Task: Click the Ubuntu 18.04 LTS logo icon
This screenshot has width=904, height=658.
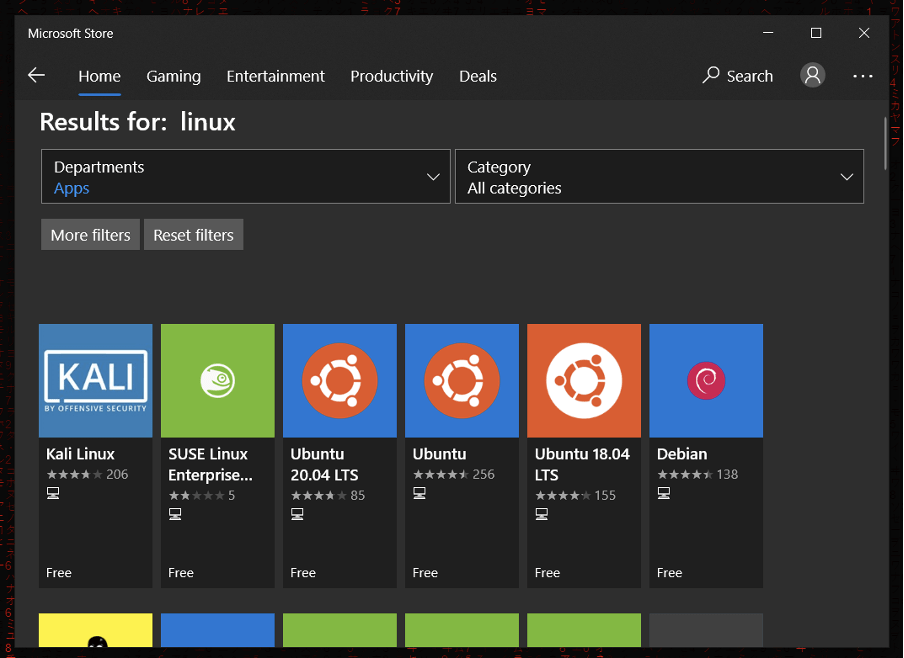Action: pos(584,380)
